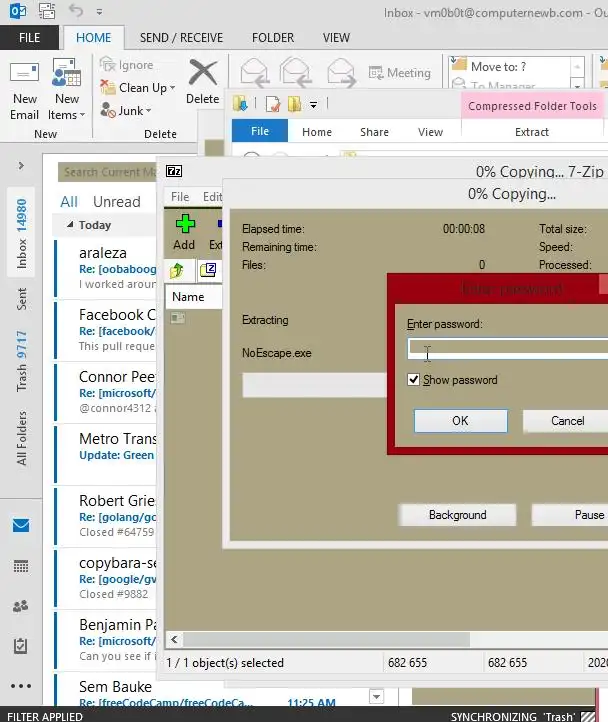Open the SEND / RECEIVE tab

pos(181,37)
